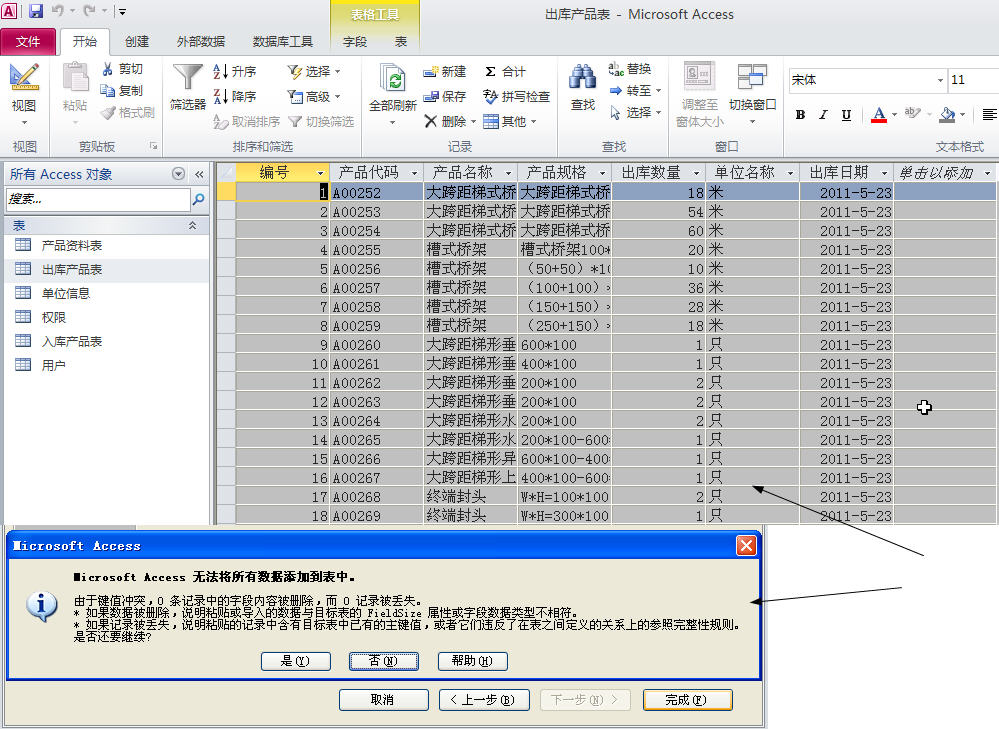
Task: Open 权限 table
Action: pyautogui.click(x=53, y=317)
